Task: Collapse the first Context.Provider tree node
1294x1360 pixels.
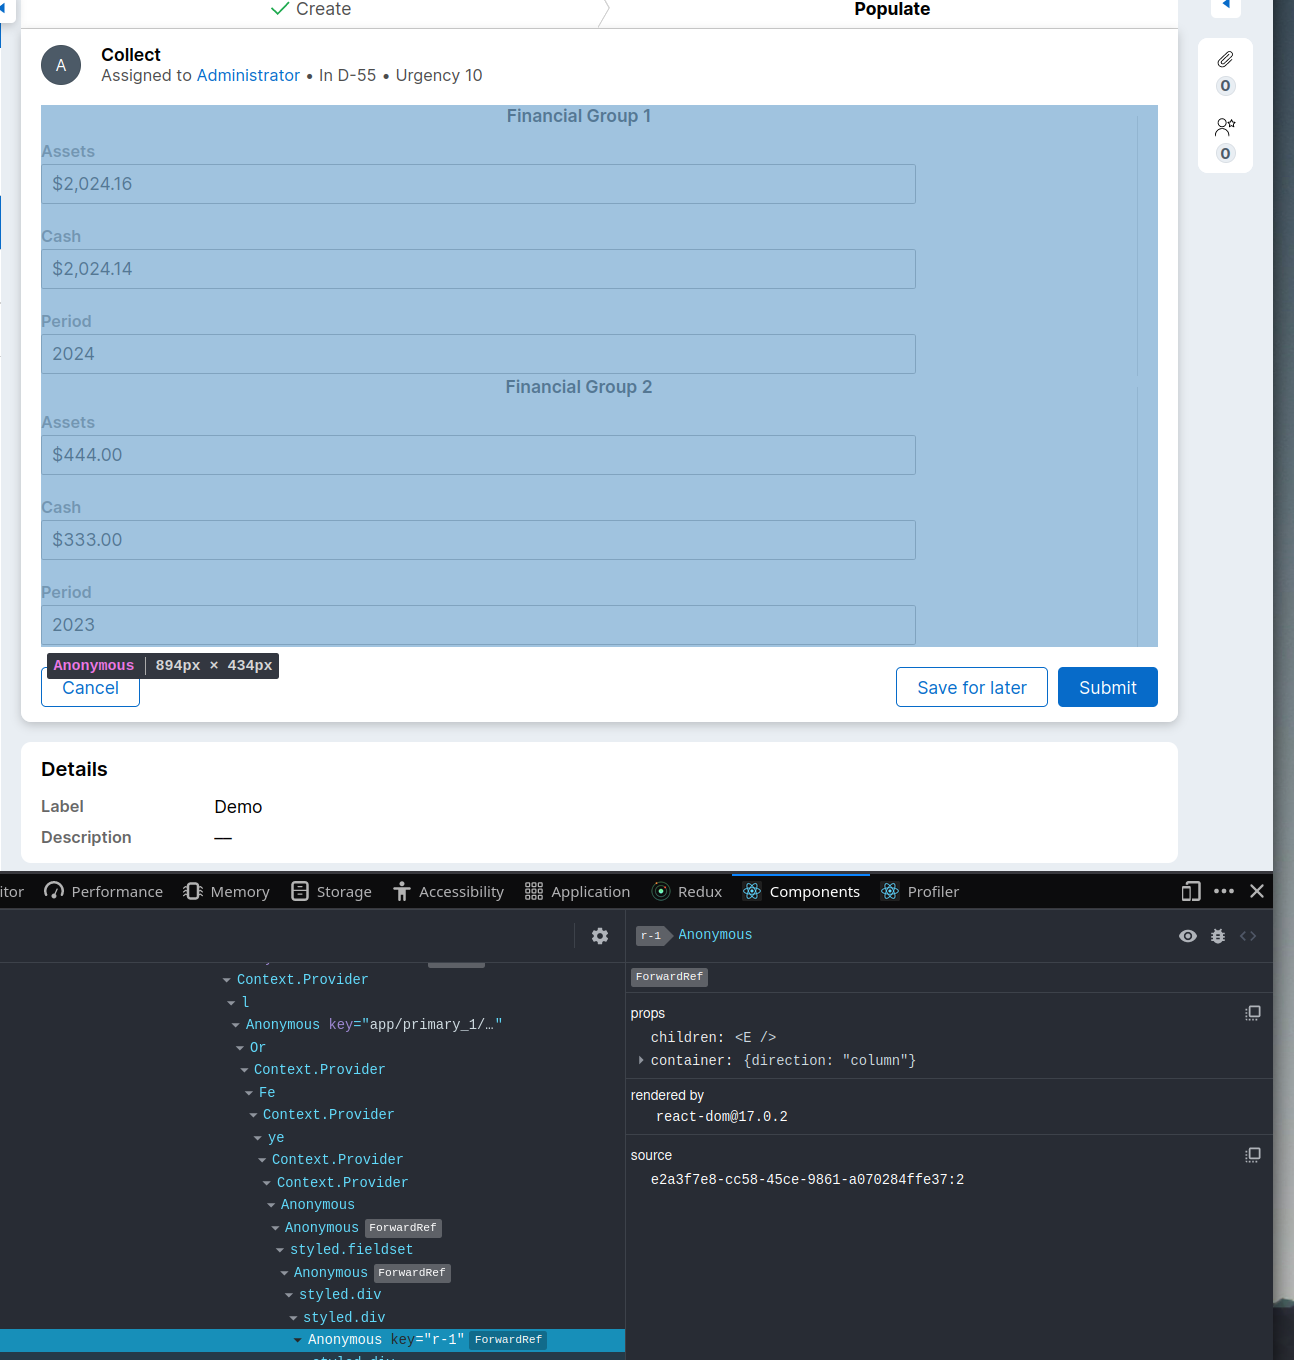Action: (227, 980)
